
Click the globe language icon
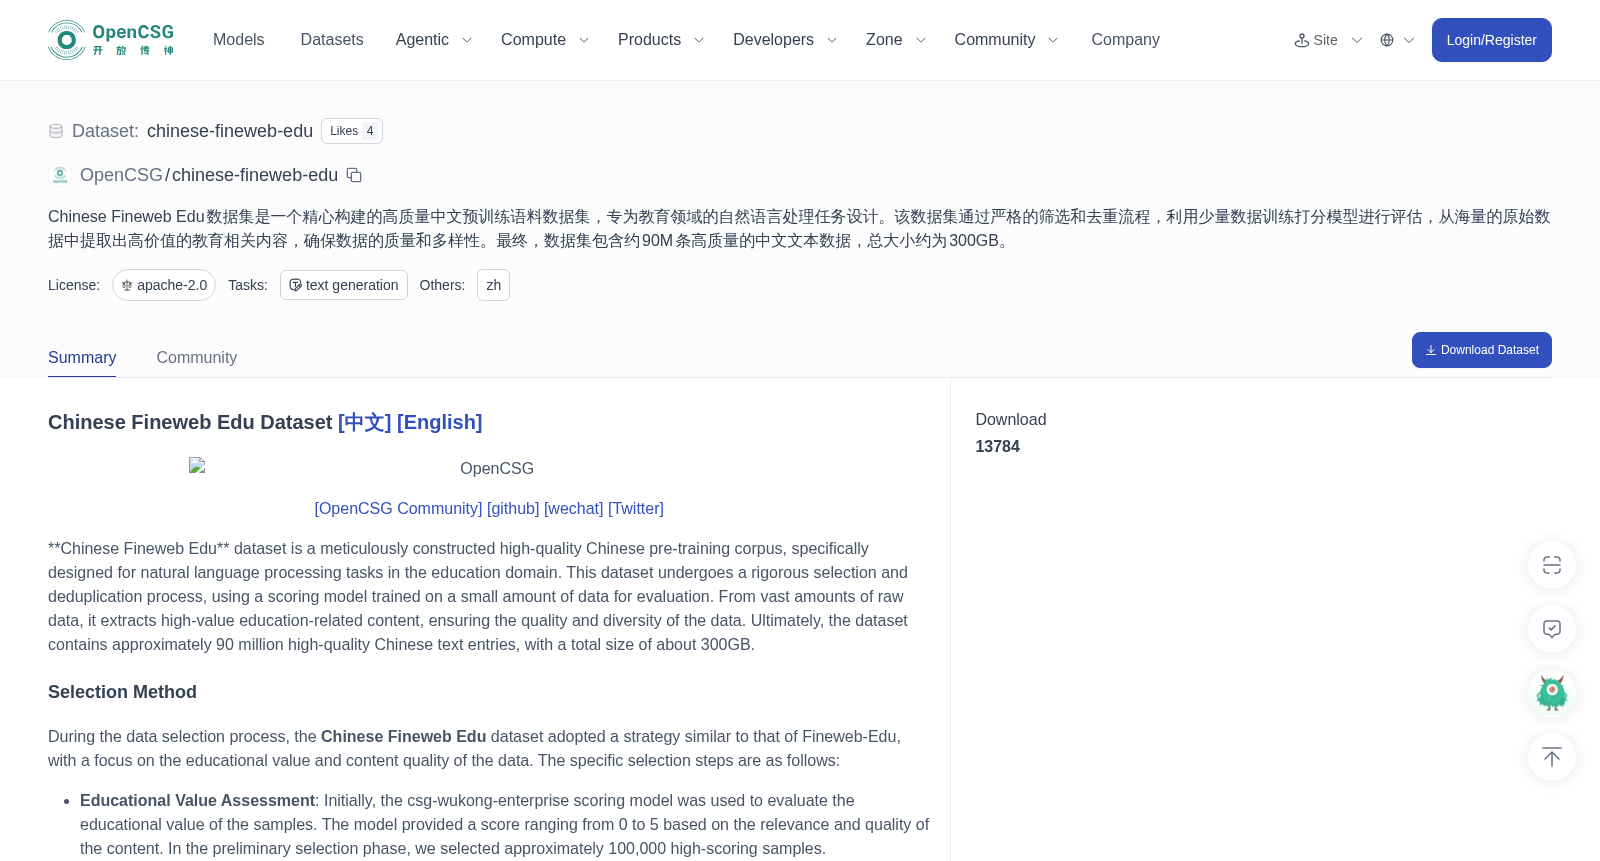tap(1387, 40)
